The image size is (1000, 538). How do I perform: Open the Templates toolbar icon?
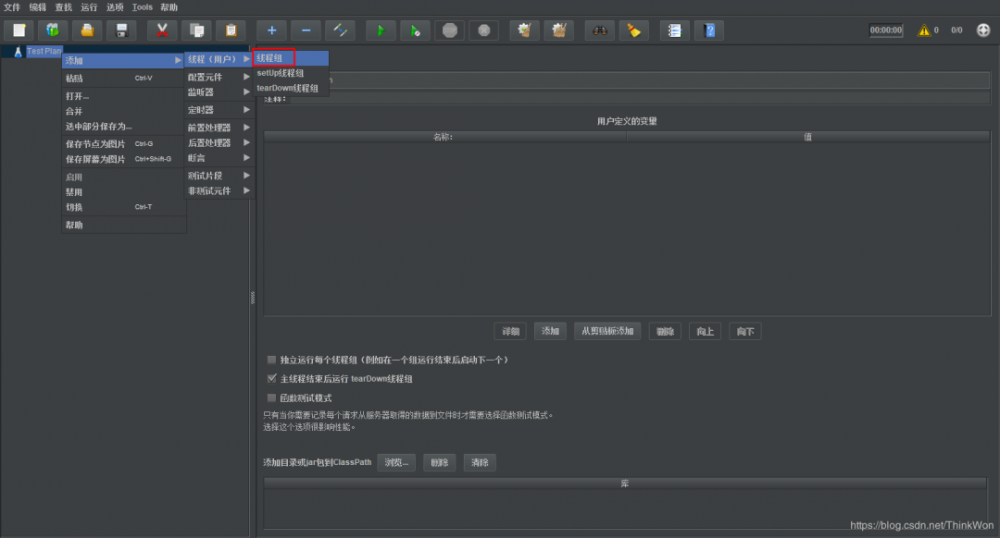point(53,30)
